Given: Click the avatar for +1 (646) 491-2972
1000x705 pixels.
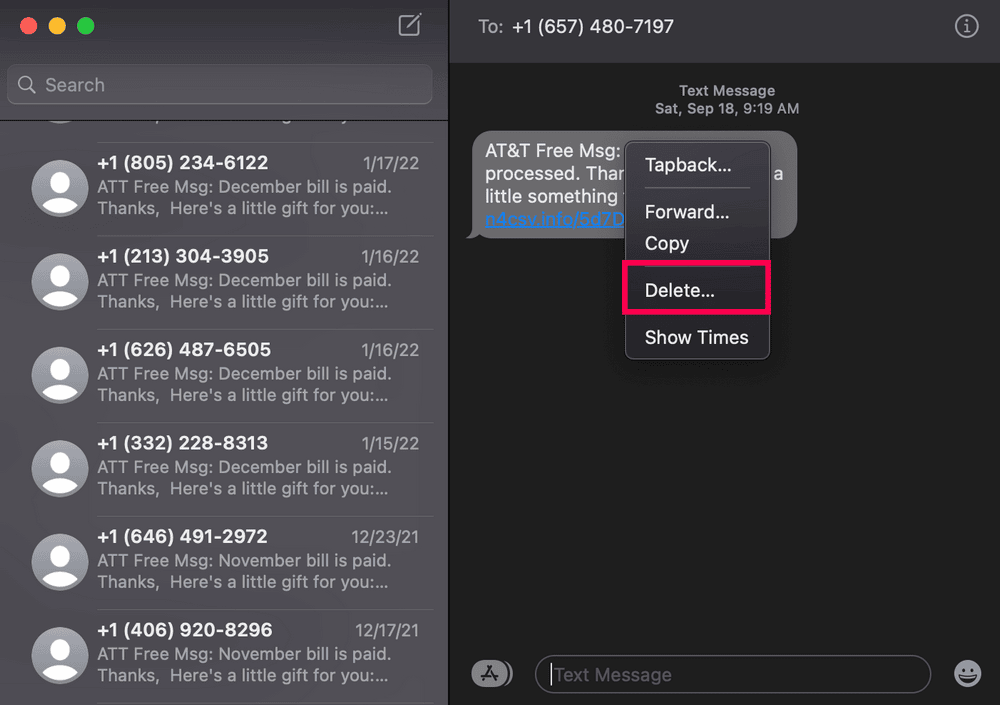Looking at the screenshot, I should point(59,561).
